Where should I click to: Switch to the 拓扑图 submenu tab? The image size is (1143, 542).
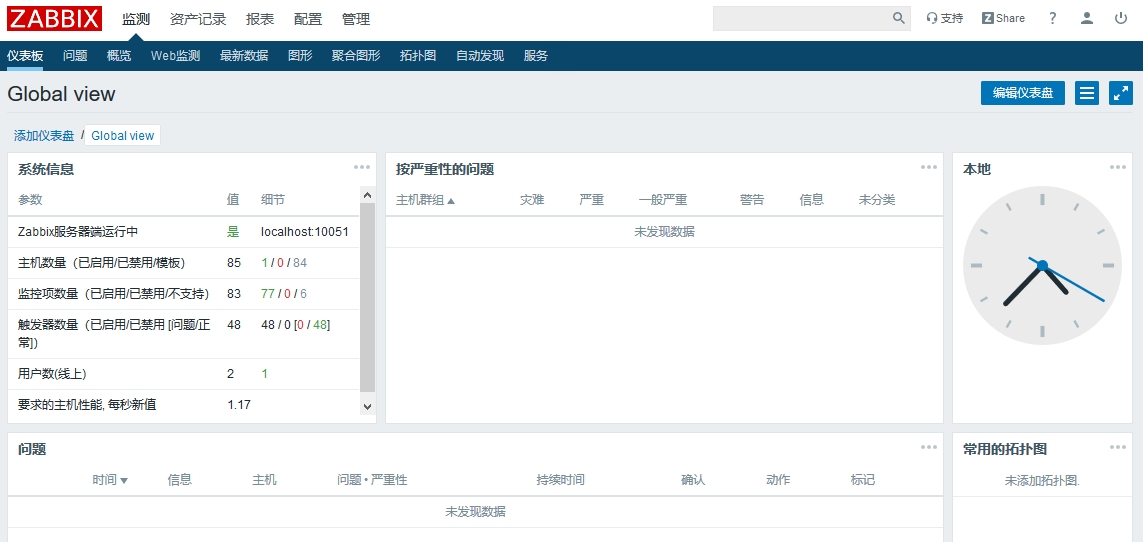(x=418, y=56)
